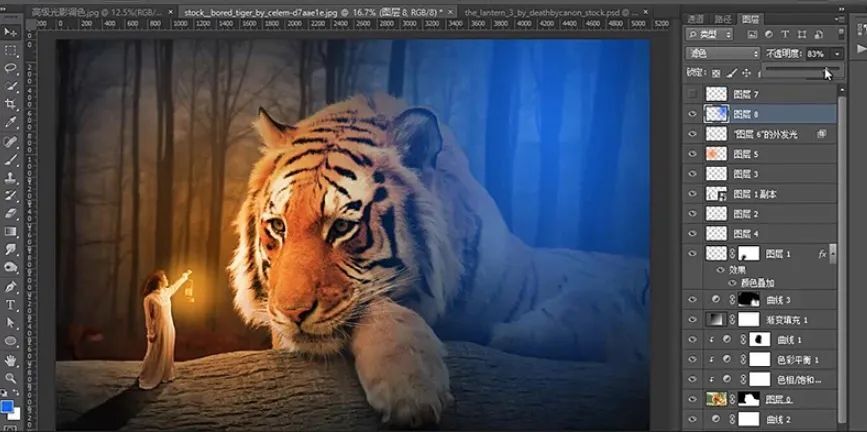Viewport: 867px width, 432px height.
Task: Toggle visibility of 渐变填充 1 layer
Action: click(x=691, y=320)
